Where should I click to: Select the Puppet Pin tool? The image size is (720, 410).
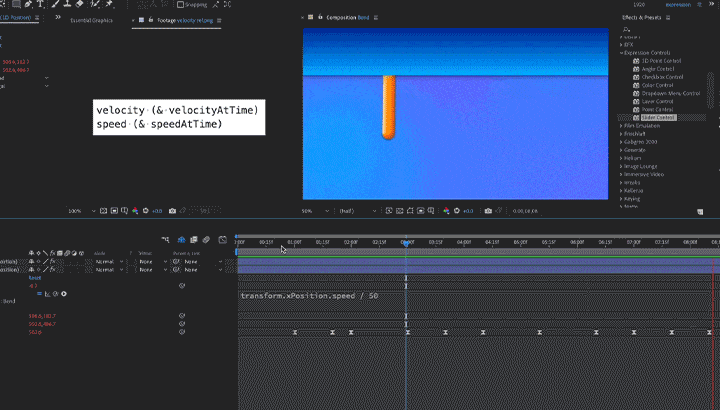pos(109,4)
